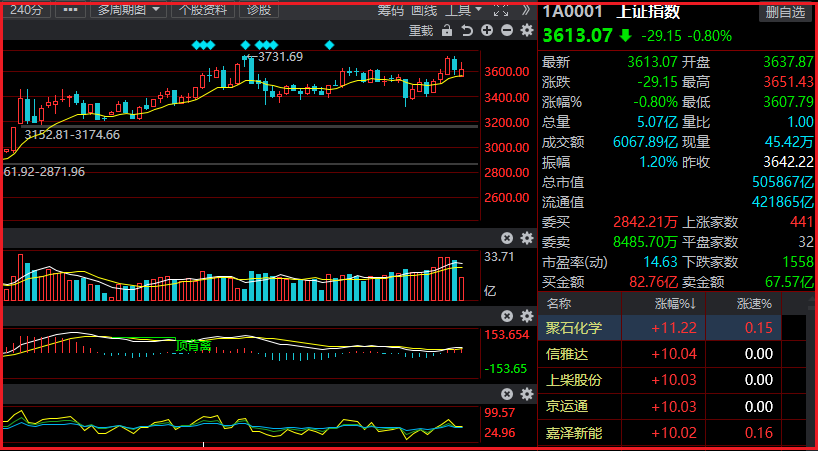Open settings gear for bottom indicator panel
The height and width of the screenshot is (451, 818).
pyautogui.click(x=527, y=393)
